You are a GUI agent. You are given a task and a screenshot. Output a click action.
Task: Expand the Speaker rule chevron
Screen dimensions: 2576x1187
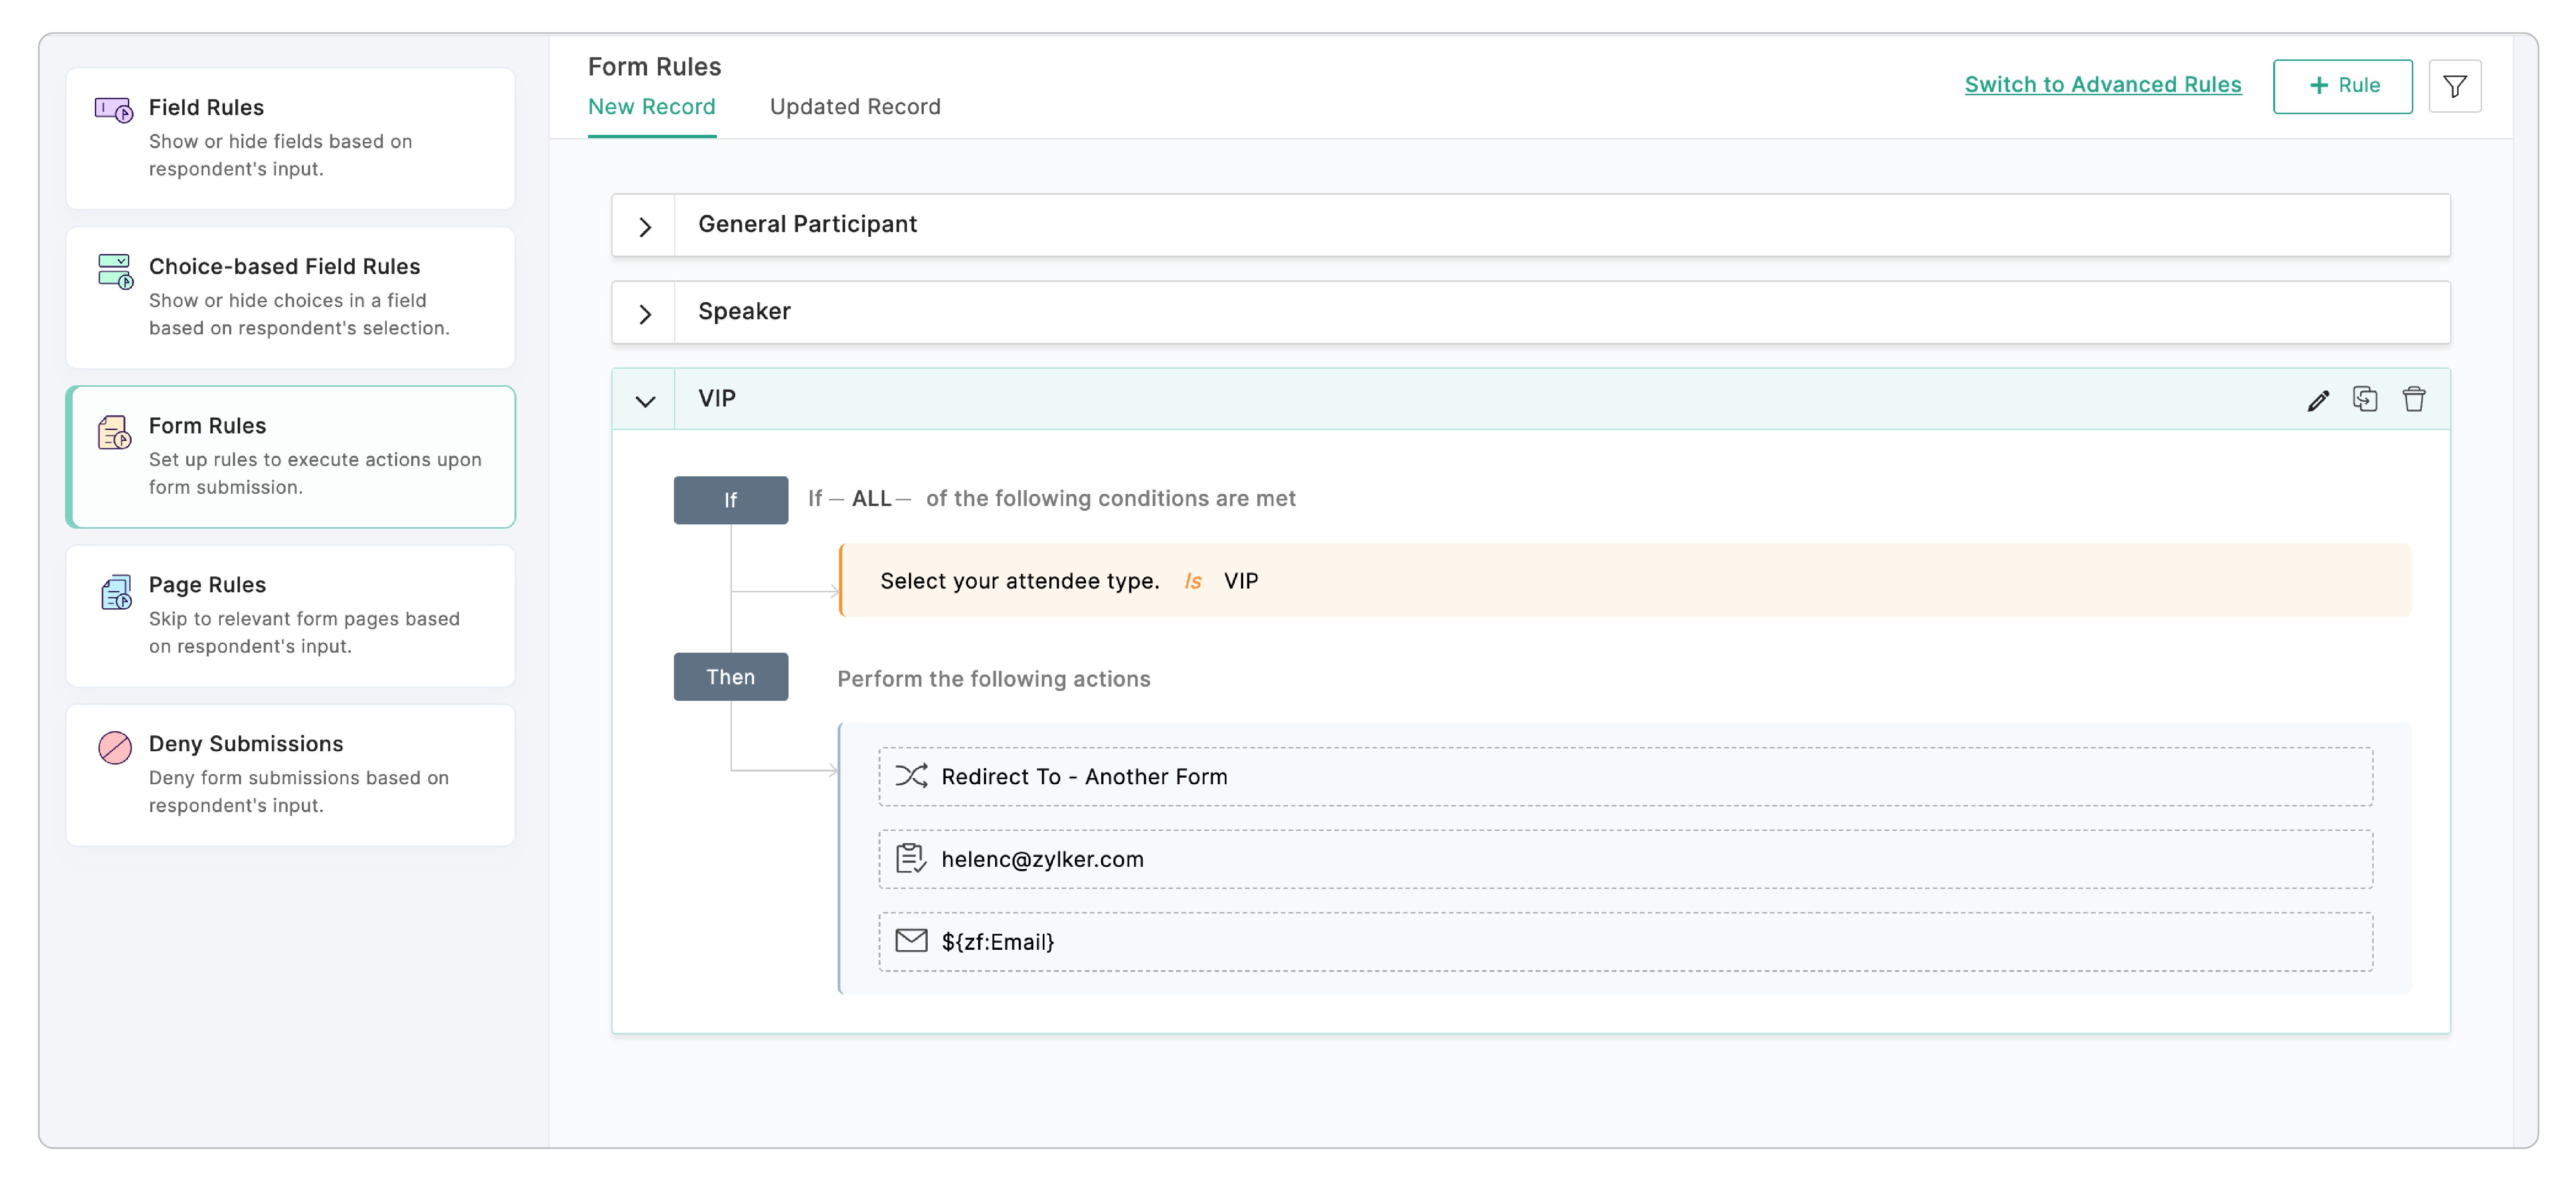point(645,314)
